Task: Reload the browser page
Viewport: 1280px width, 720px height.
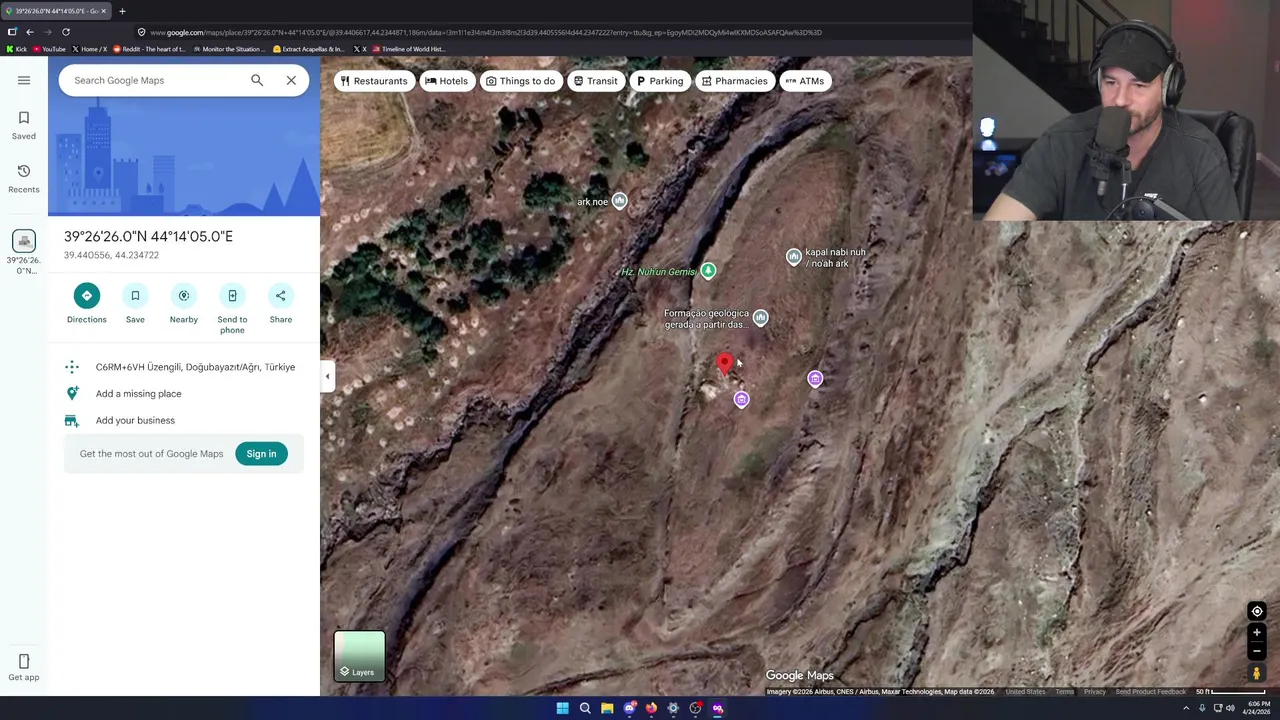Action: point(66,32)
